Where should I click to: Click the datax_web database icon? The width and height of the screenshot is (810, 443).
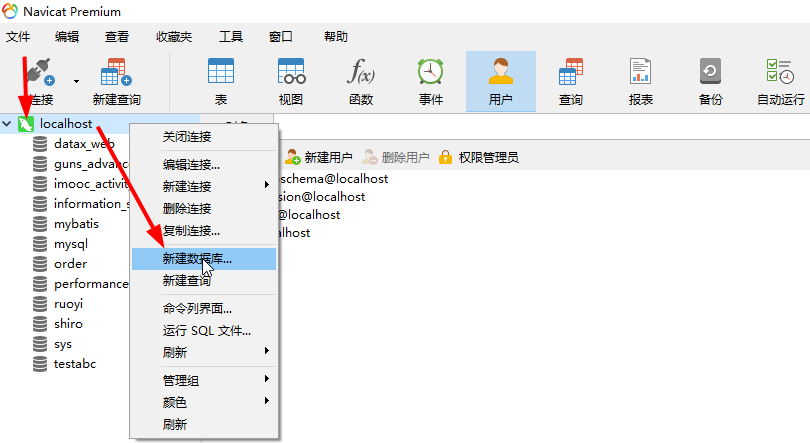pyautogui.click(x=40, y=144)
